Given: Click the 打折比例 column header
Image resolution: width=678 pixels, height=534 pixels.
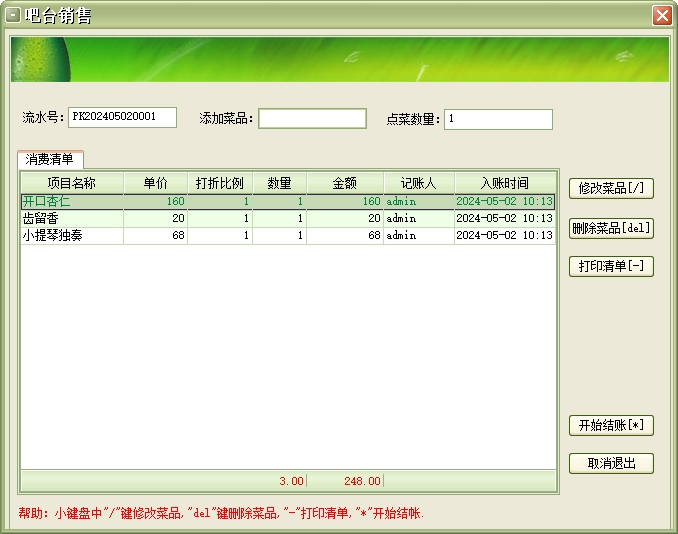Looking at the screenshot, I should (x=219, y=183).
